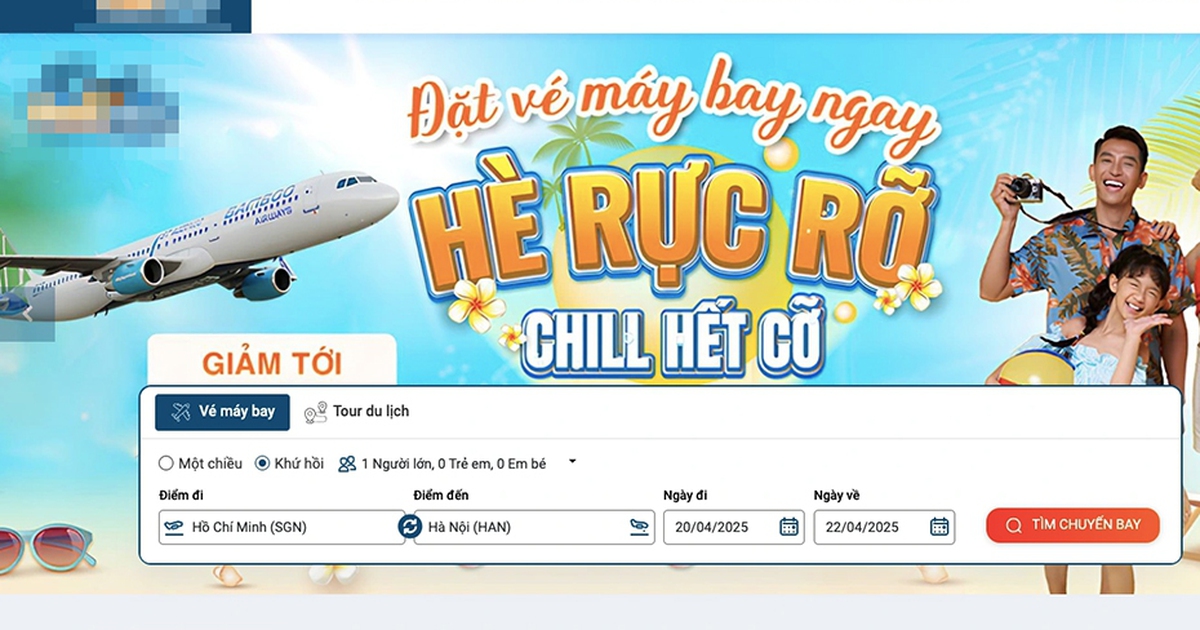Open Hà Nội (HAN) destination selector

point(534,527)
